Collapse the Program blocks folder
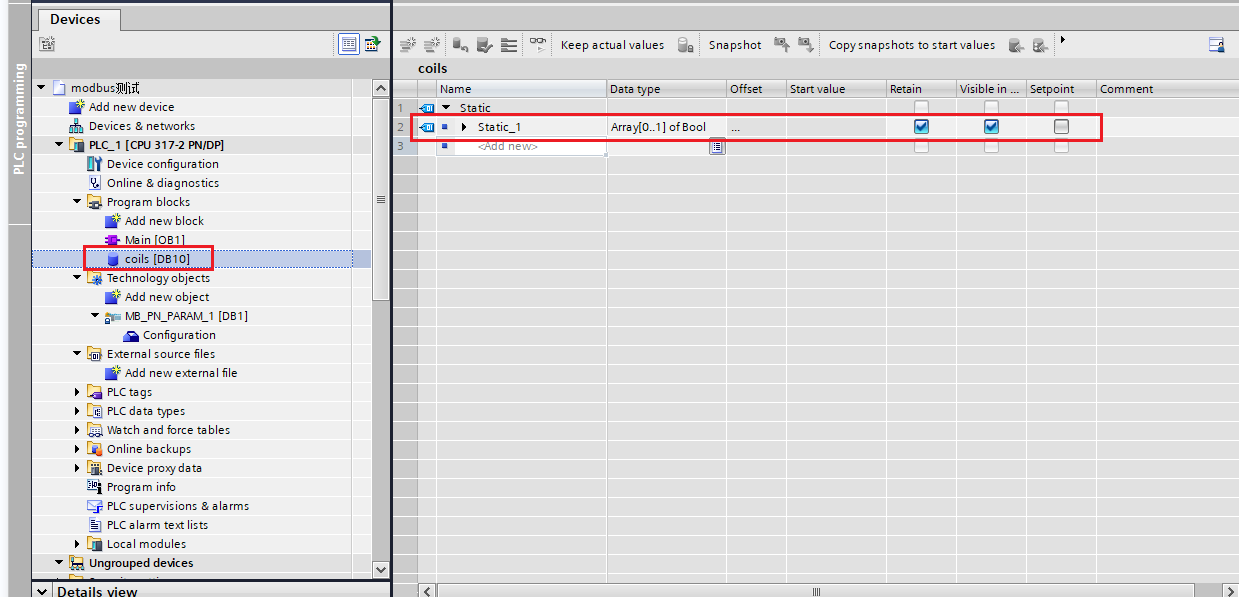 pos(78,202)
